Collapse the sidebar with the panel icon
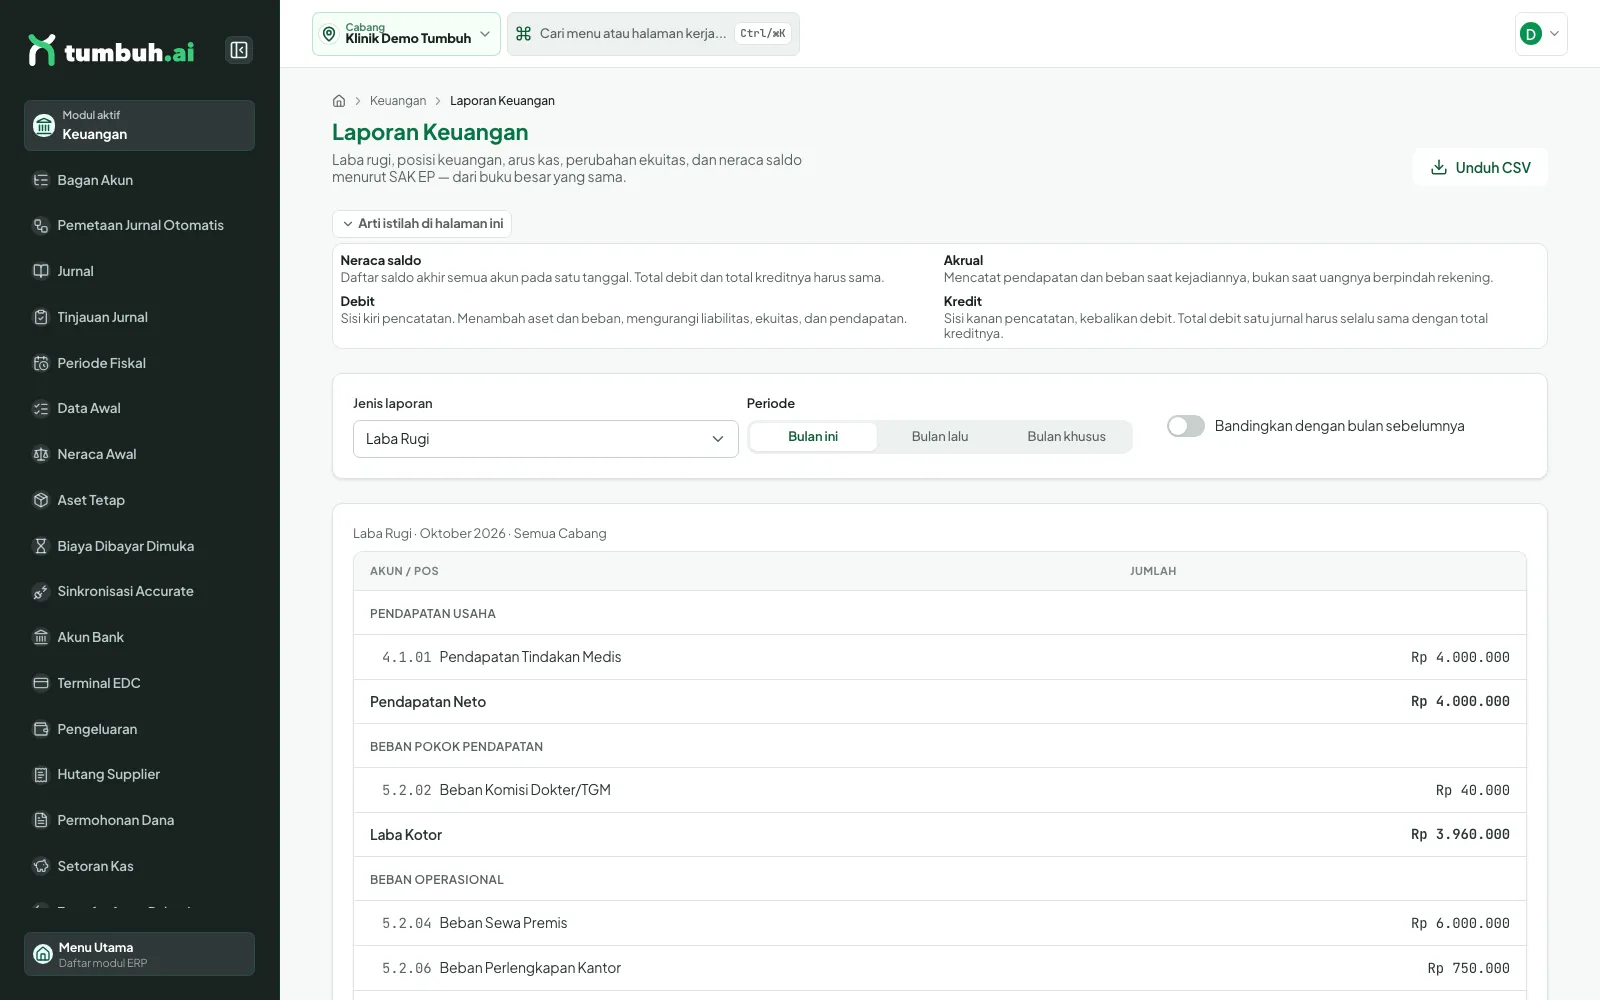This screenshot has height=1000, width=1600. (x=239, y=50)
